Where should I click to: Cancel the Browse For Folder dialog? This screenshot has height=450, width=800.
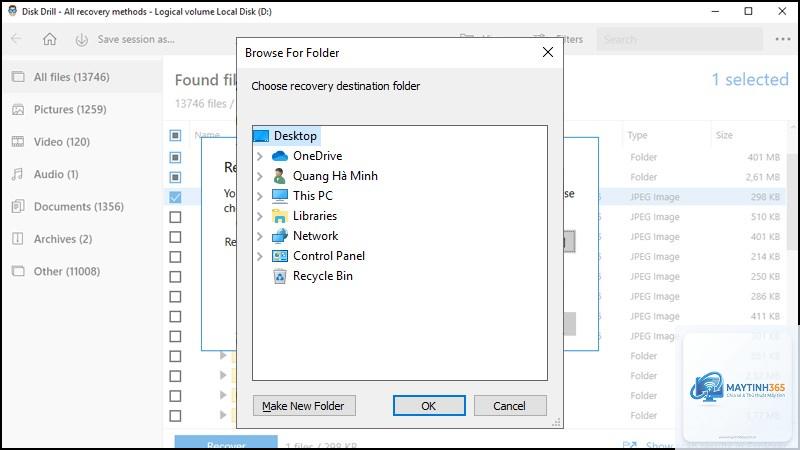point(510,406)
